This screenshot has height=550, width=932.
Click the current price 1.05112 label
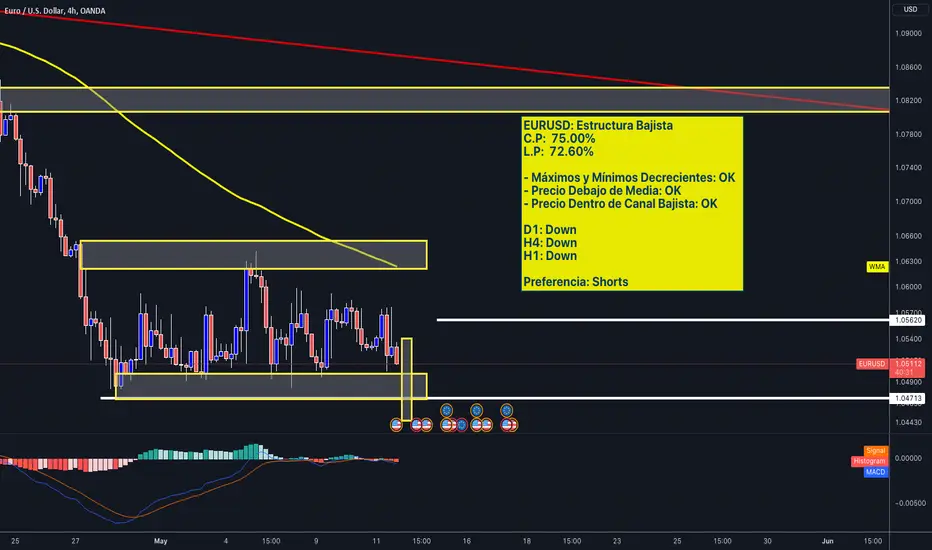[908, 363]
